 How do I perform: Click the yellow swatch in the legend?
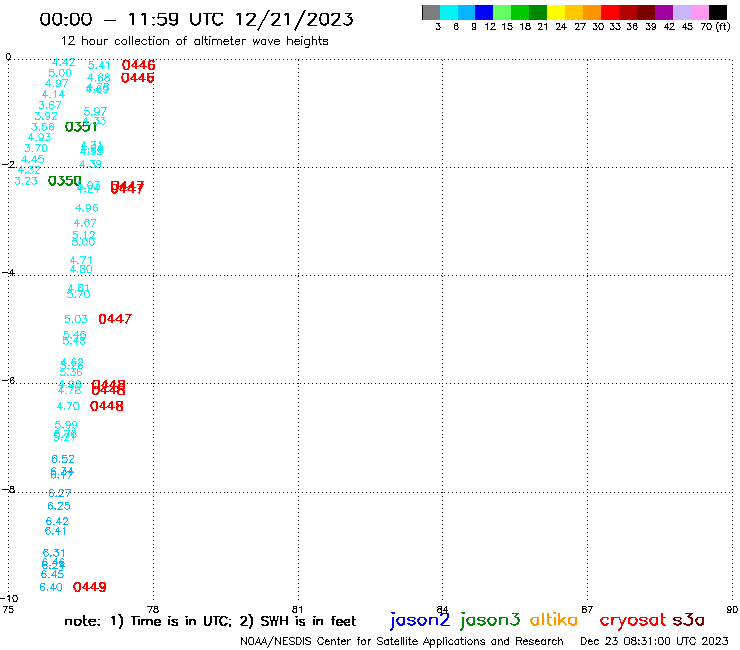(556, 12)
